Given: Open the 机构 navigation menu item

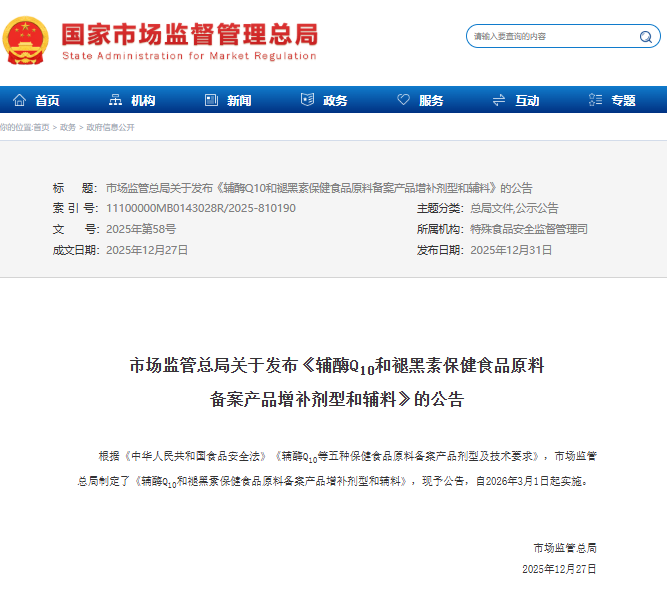Looking at the screenshot, I should coord(143,100).
